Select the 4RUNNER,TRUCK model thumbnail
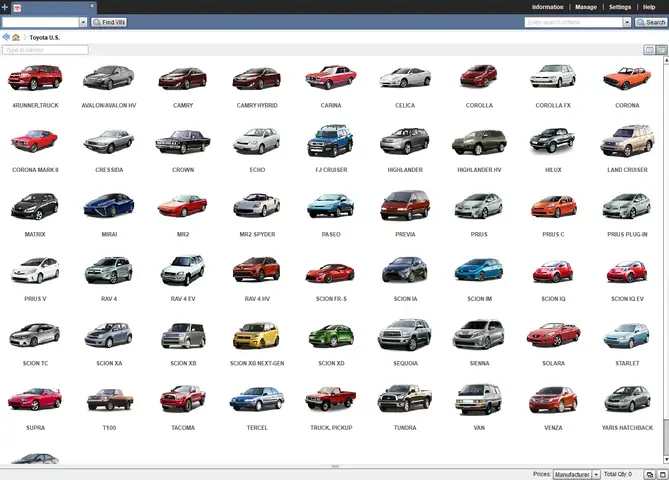669x480 pixels. [x=35, y=77]
